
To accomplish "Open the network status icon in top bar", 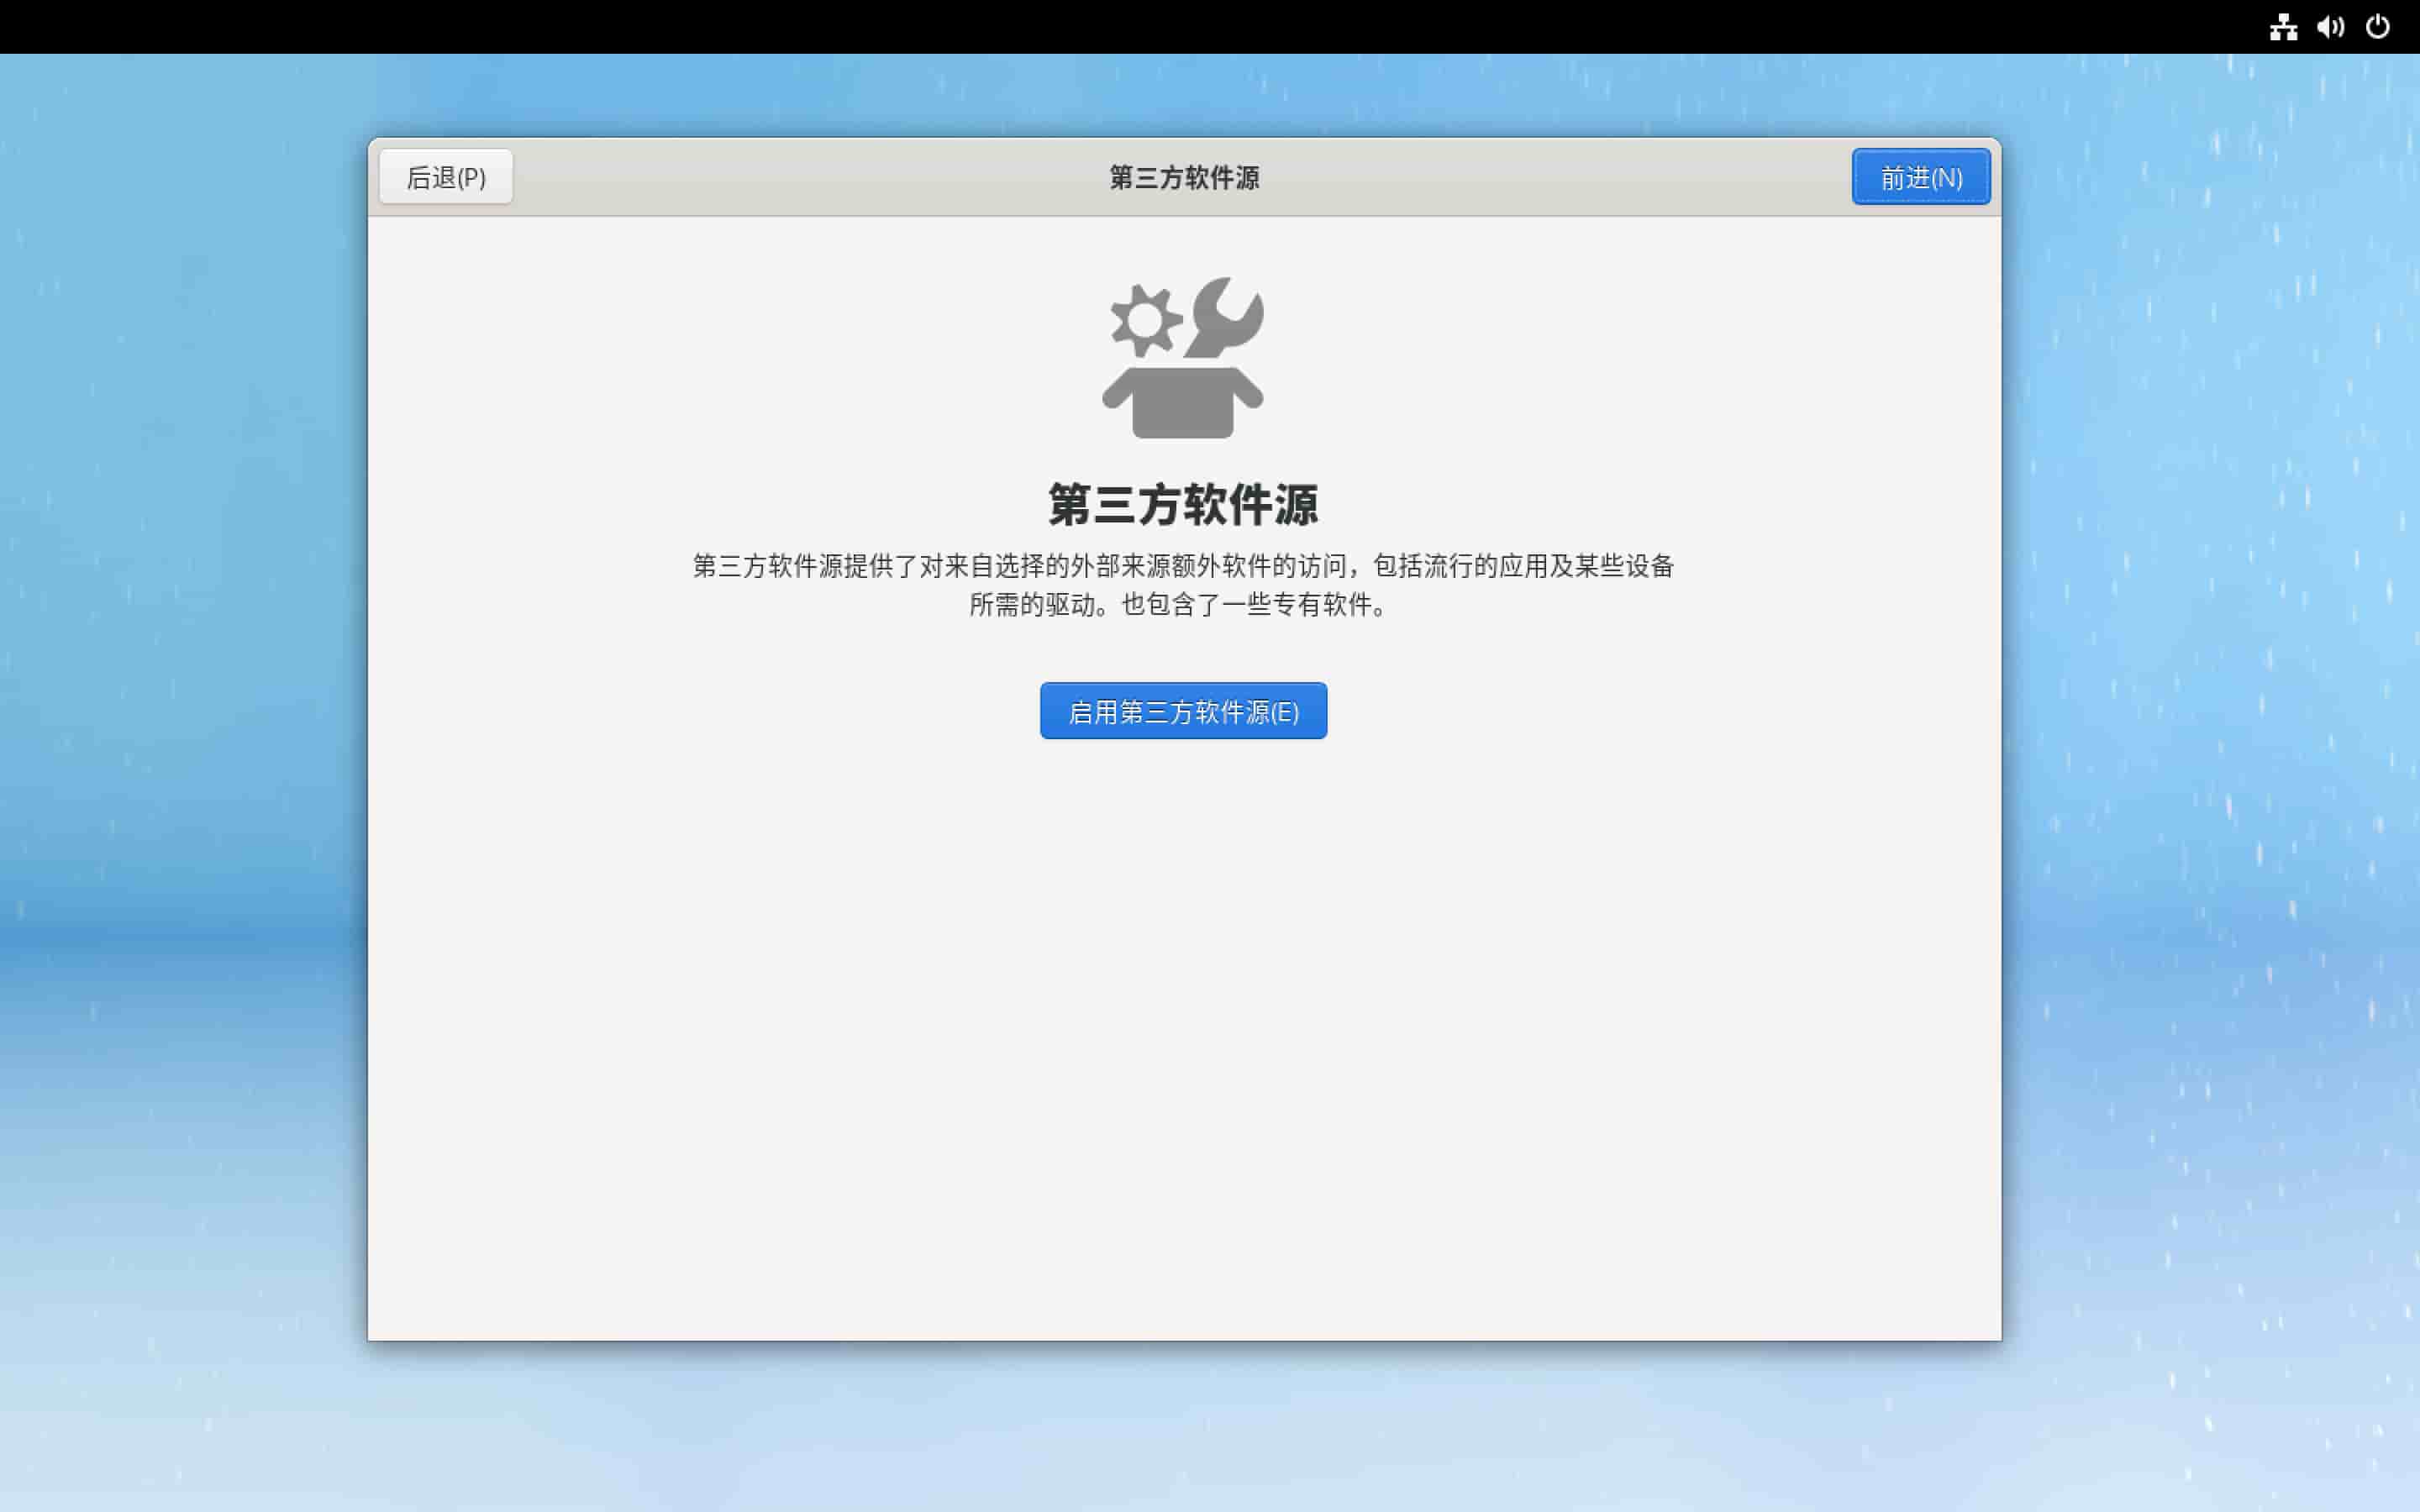I will tap(2283, 27).
